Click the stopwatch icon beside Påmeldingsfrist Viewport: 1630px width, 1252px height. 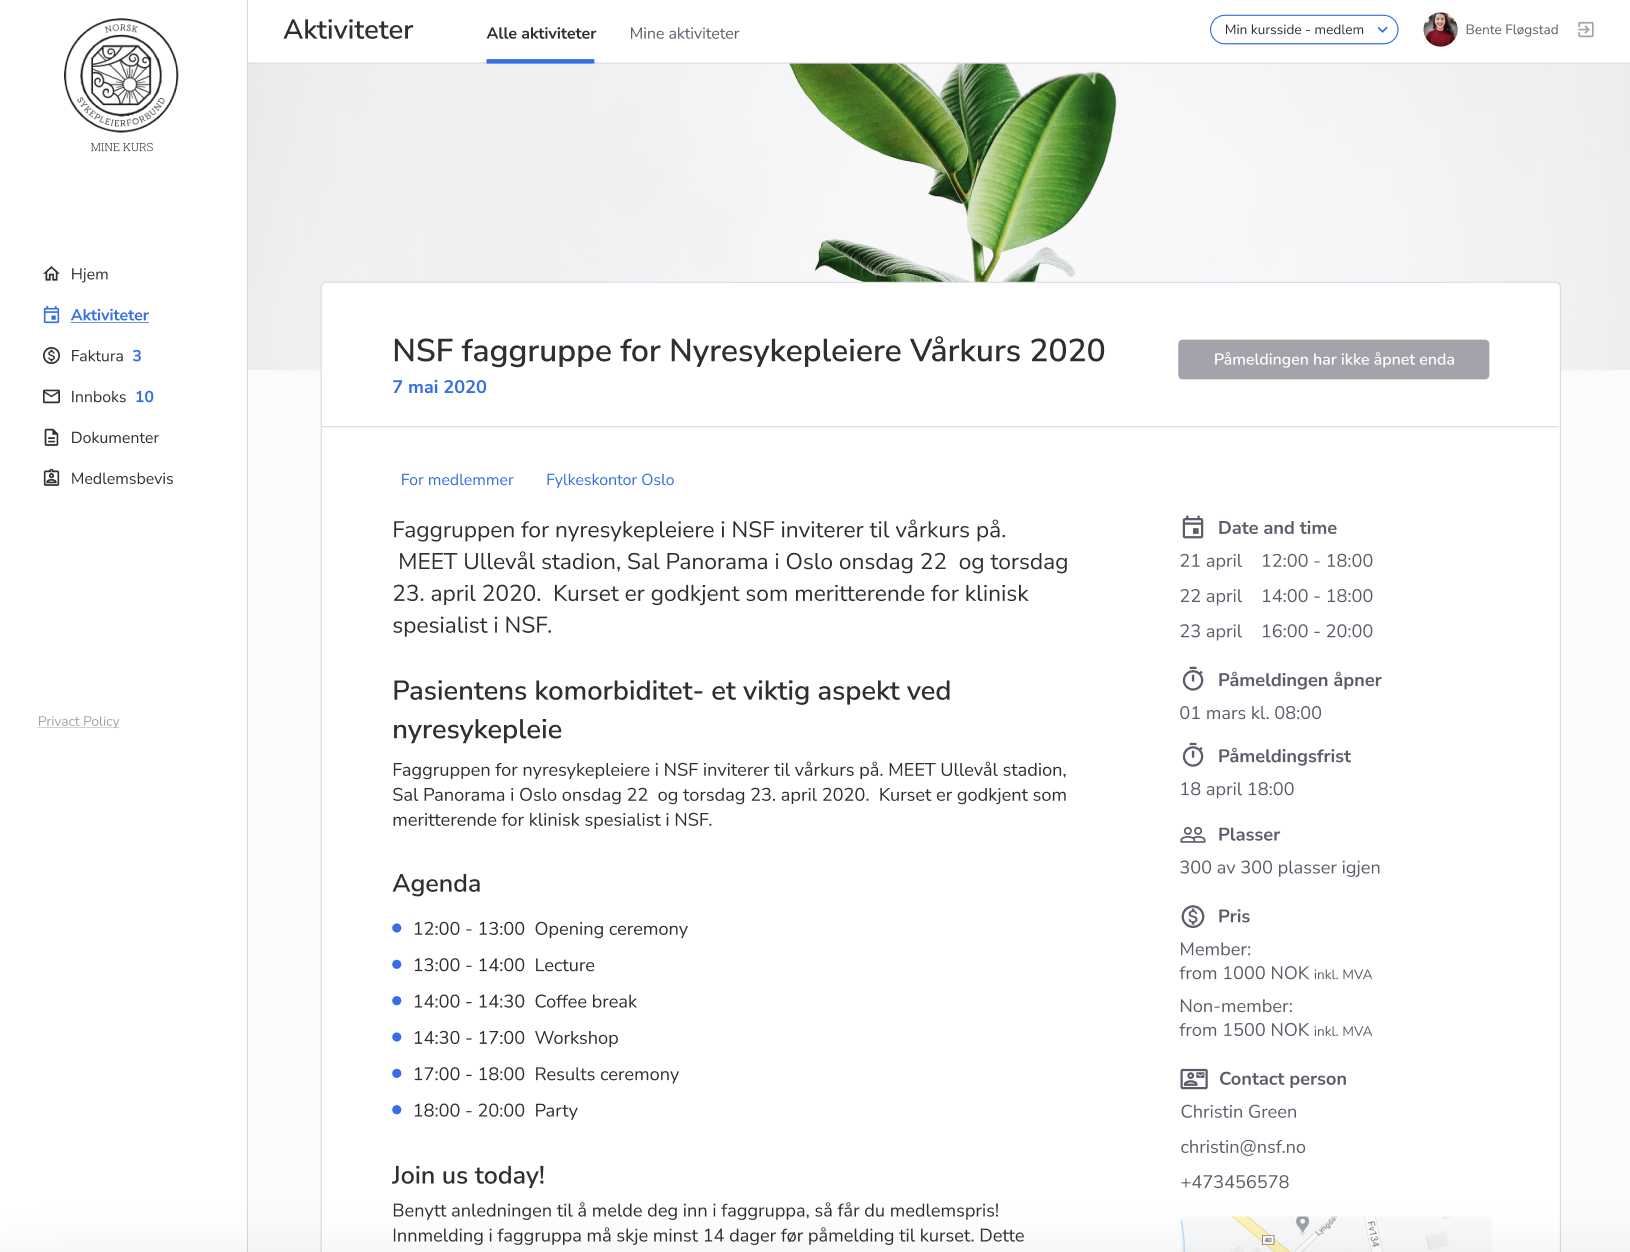(1193, 756)
